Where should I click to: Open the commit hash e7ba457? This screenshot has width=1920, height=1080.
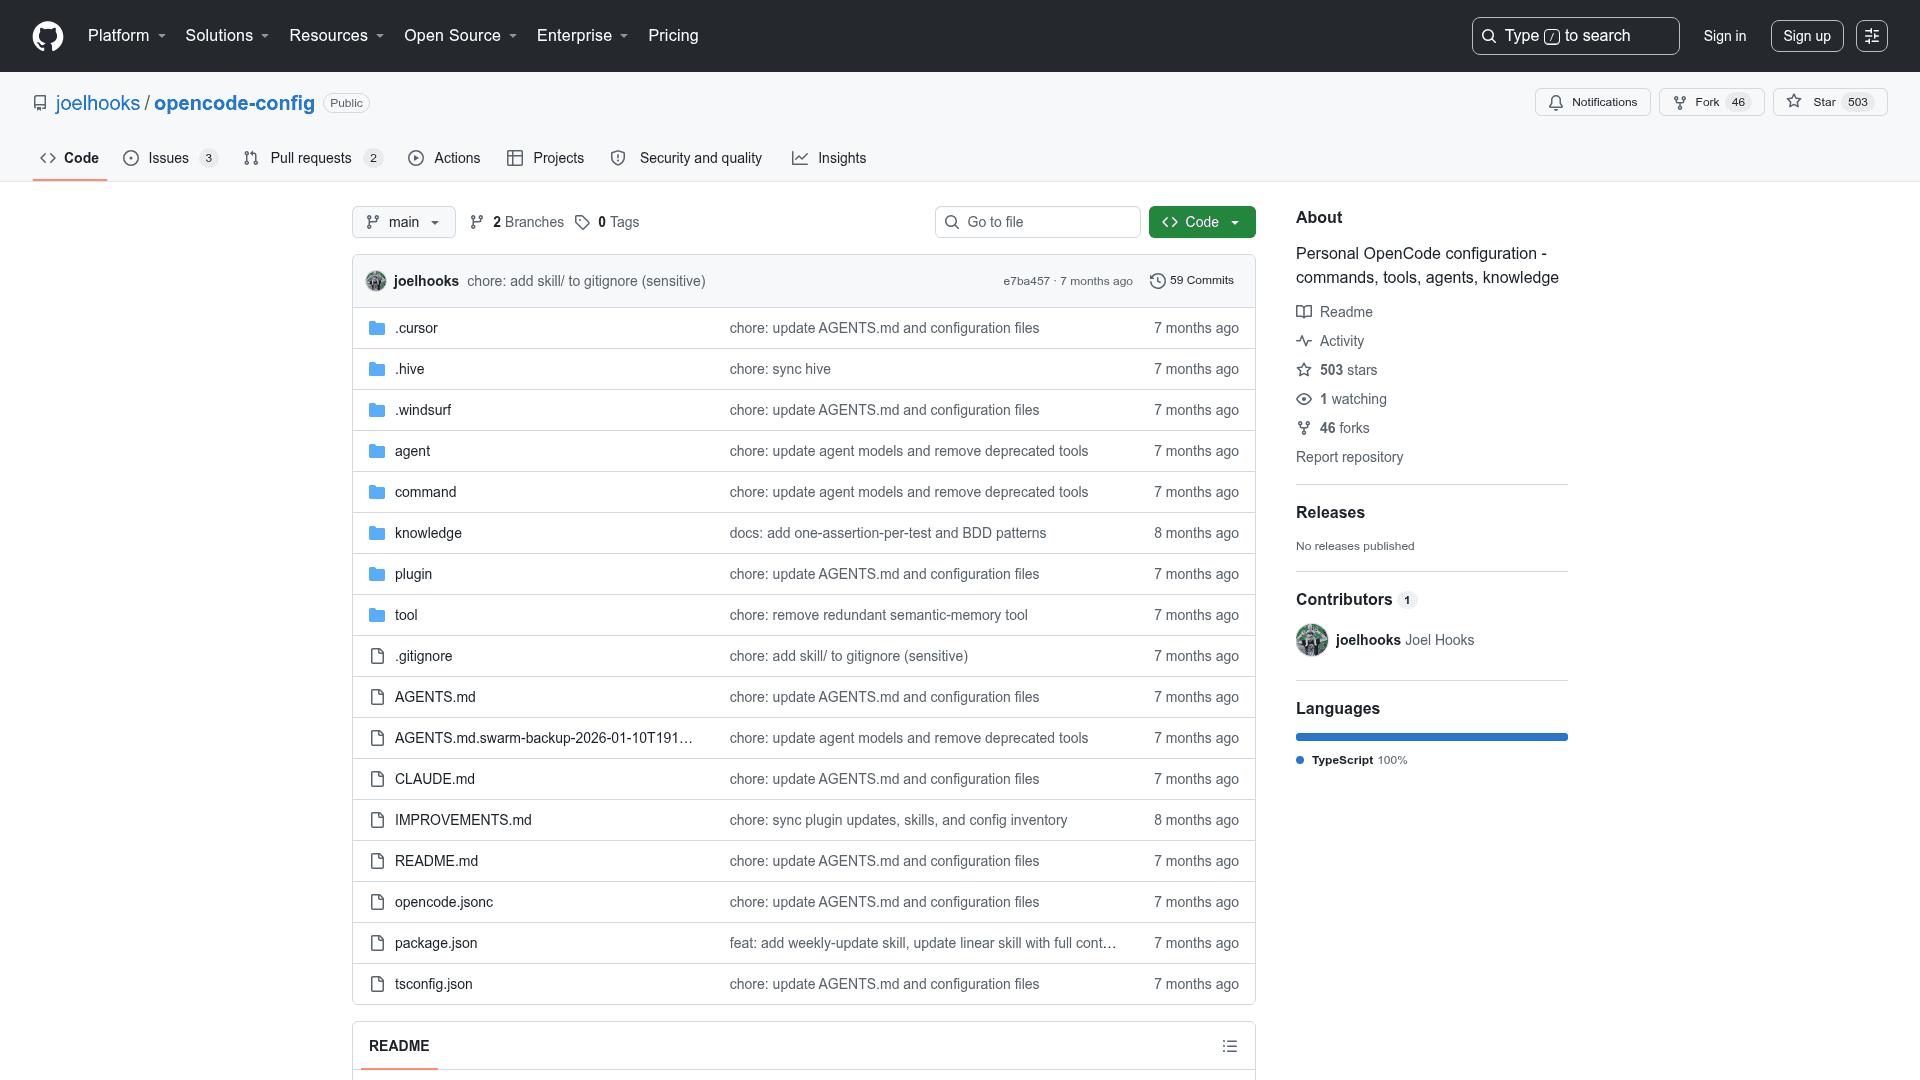pos(1026,281)
